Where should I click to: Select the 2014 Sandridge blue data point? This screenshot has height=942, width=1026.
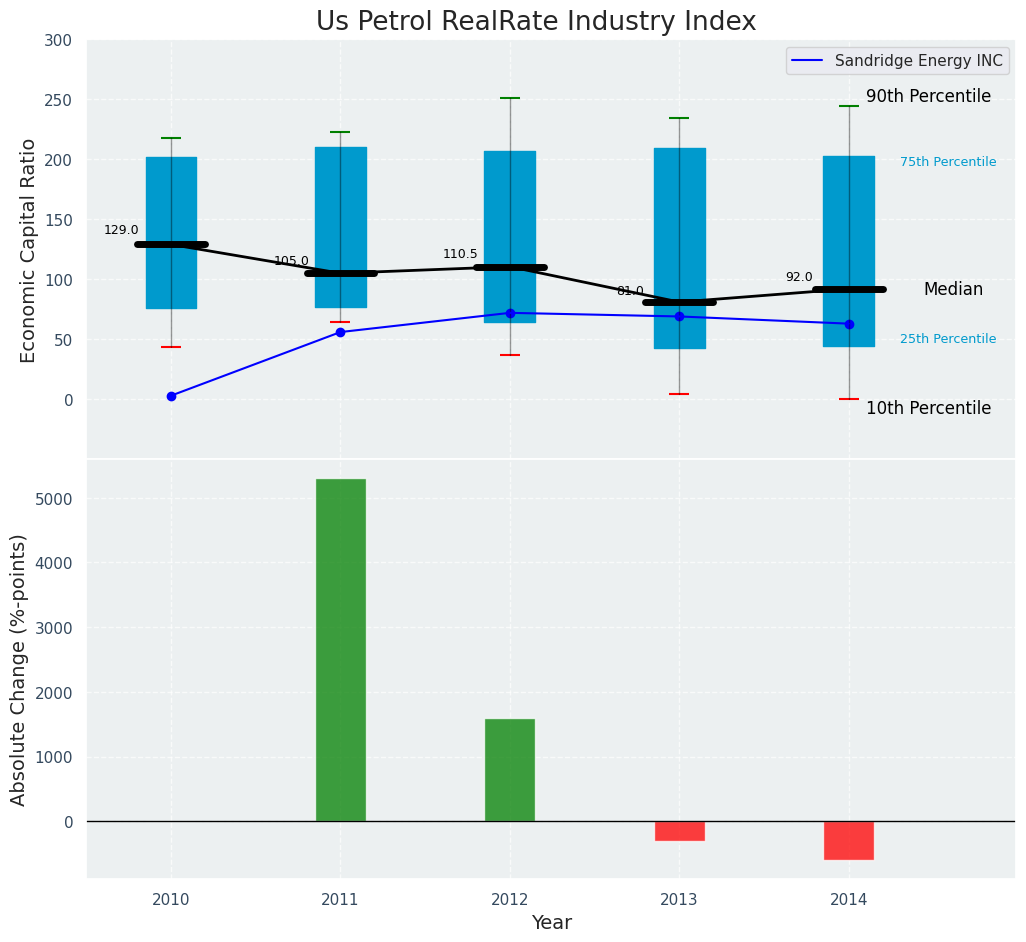pyautogui.click(x=849, y=324)
